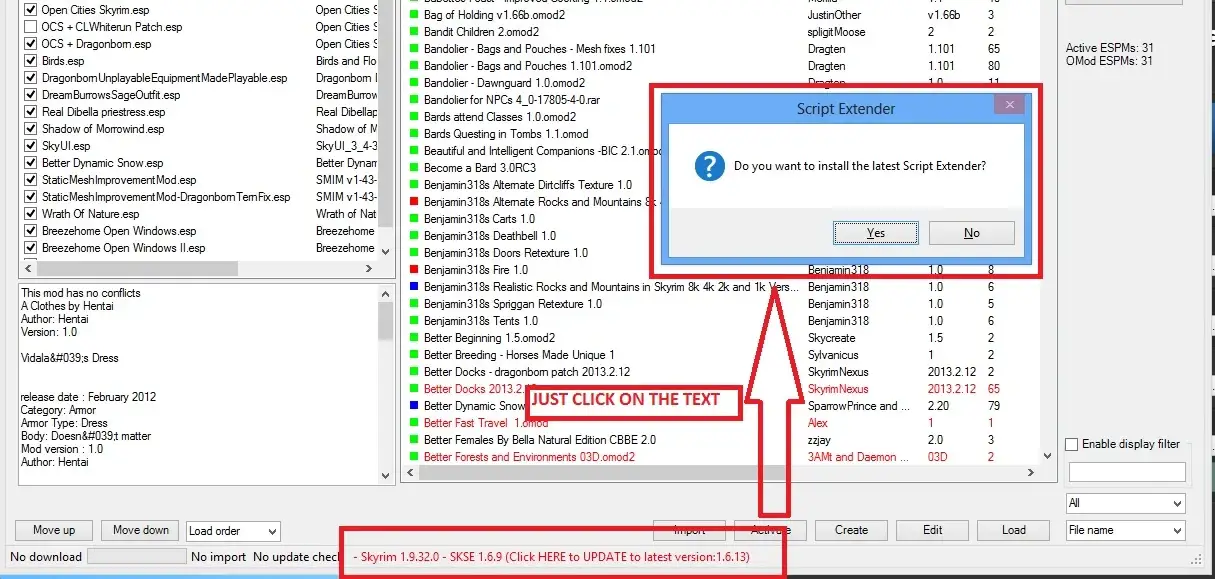Click the blue question mark dialog icon
Viewport: 1215px width, 579px height.
(x=709, y=166)
